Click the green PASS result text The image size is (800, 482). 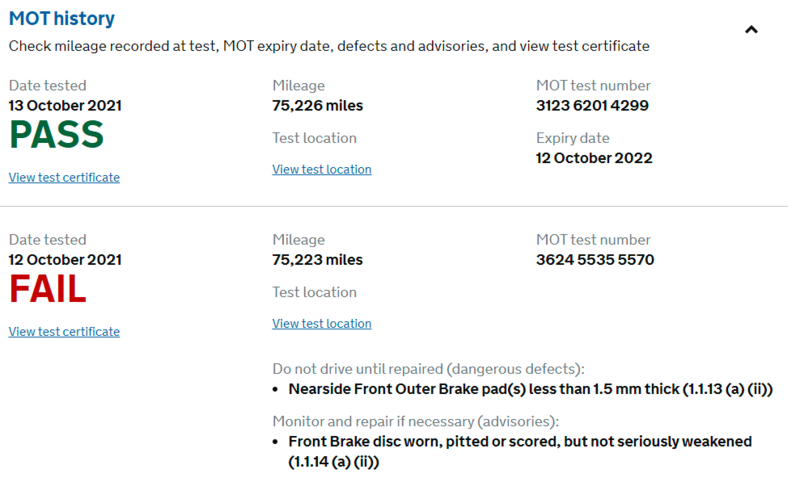tap(56, 136)
